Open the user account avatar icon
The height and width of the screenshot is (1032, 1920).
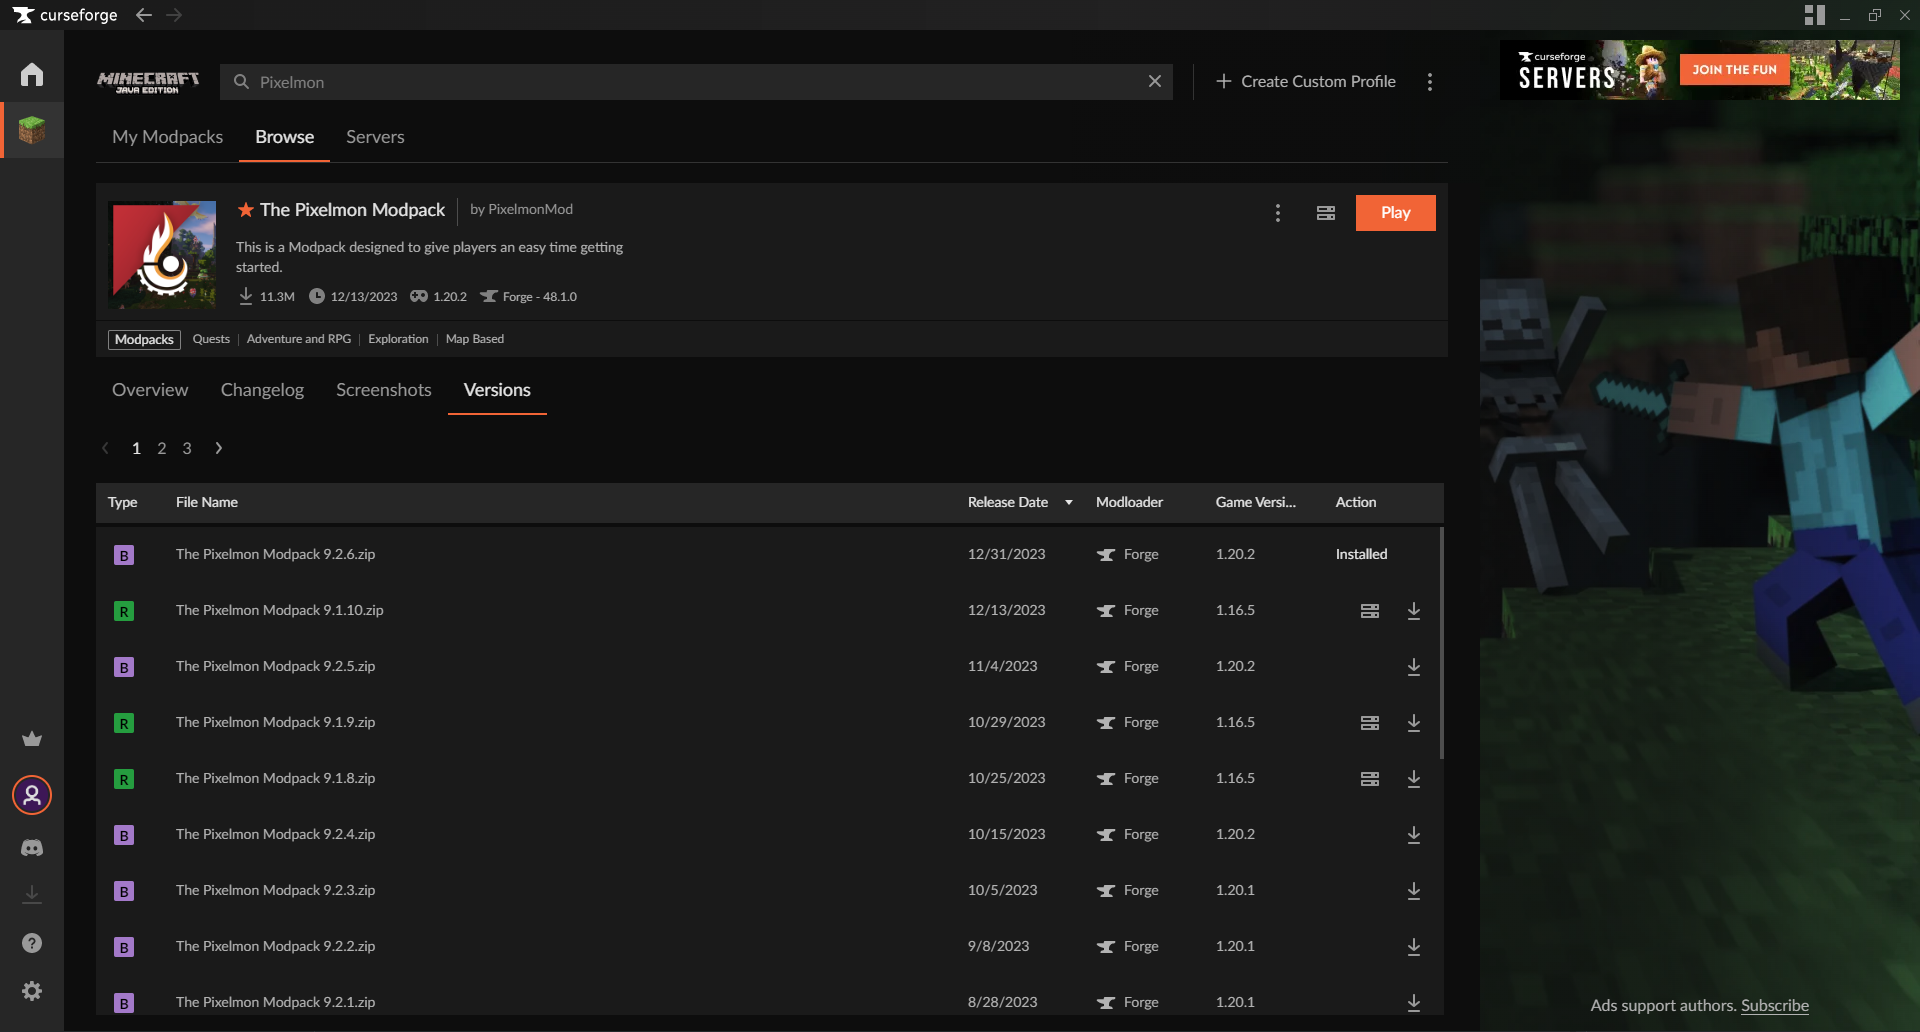click(32, 795)
